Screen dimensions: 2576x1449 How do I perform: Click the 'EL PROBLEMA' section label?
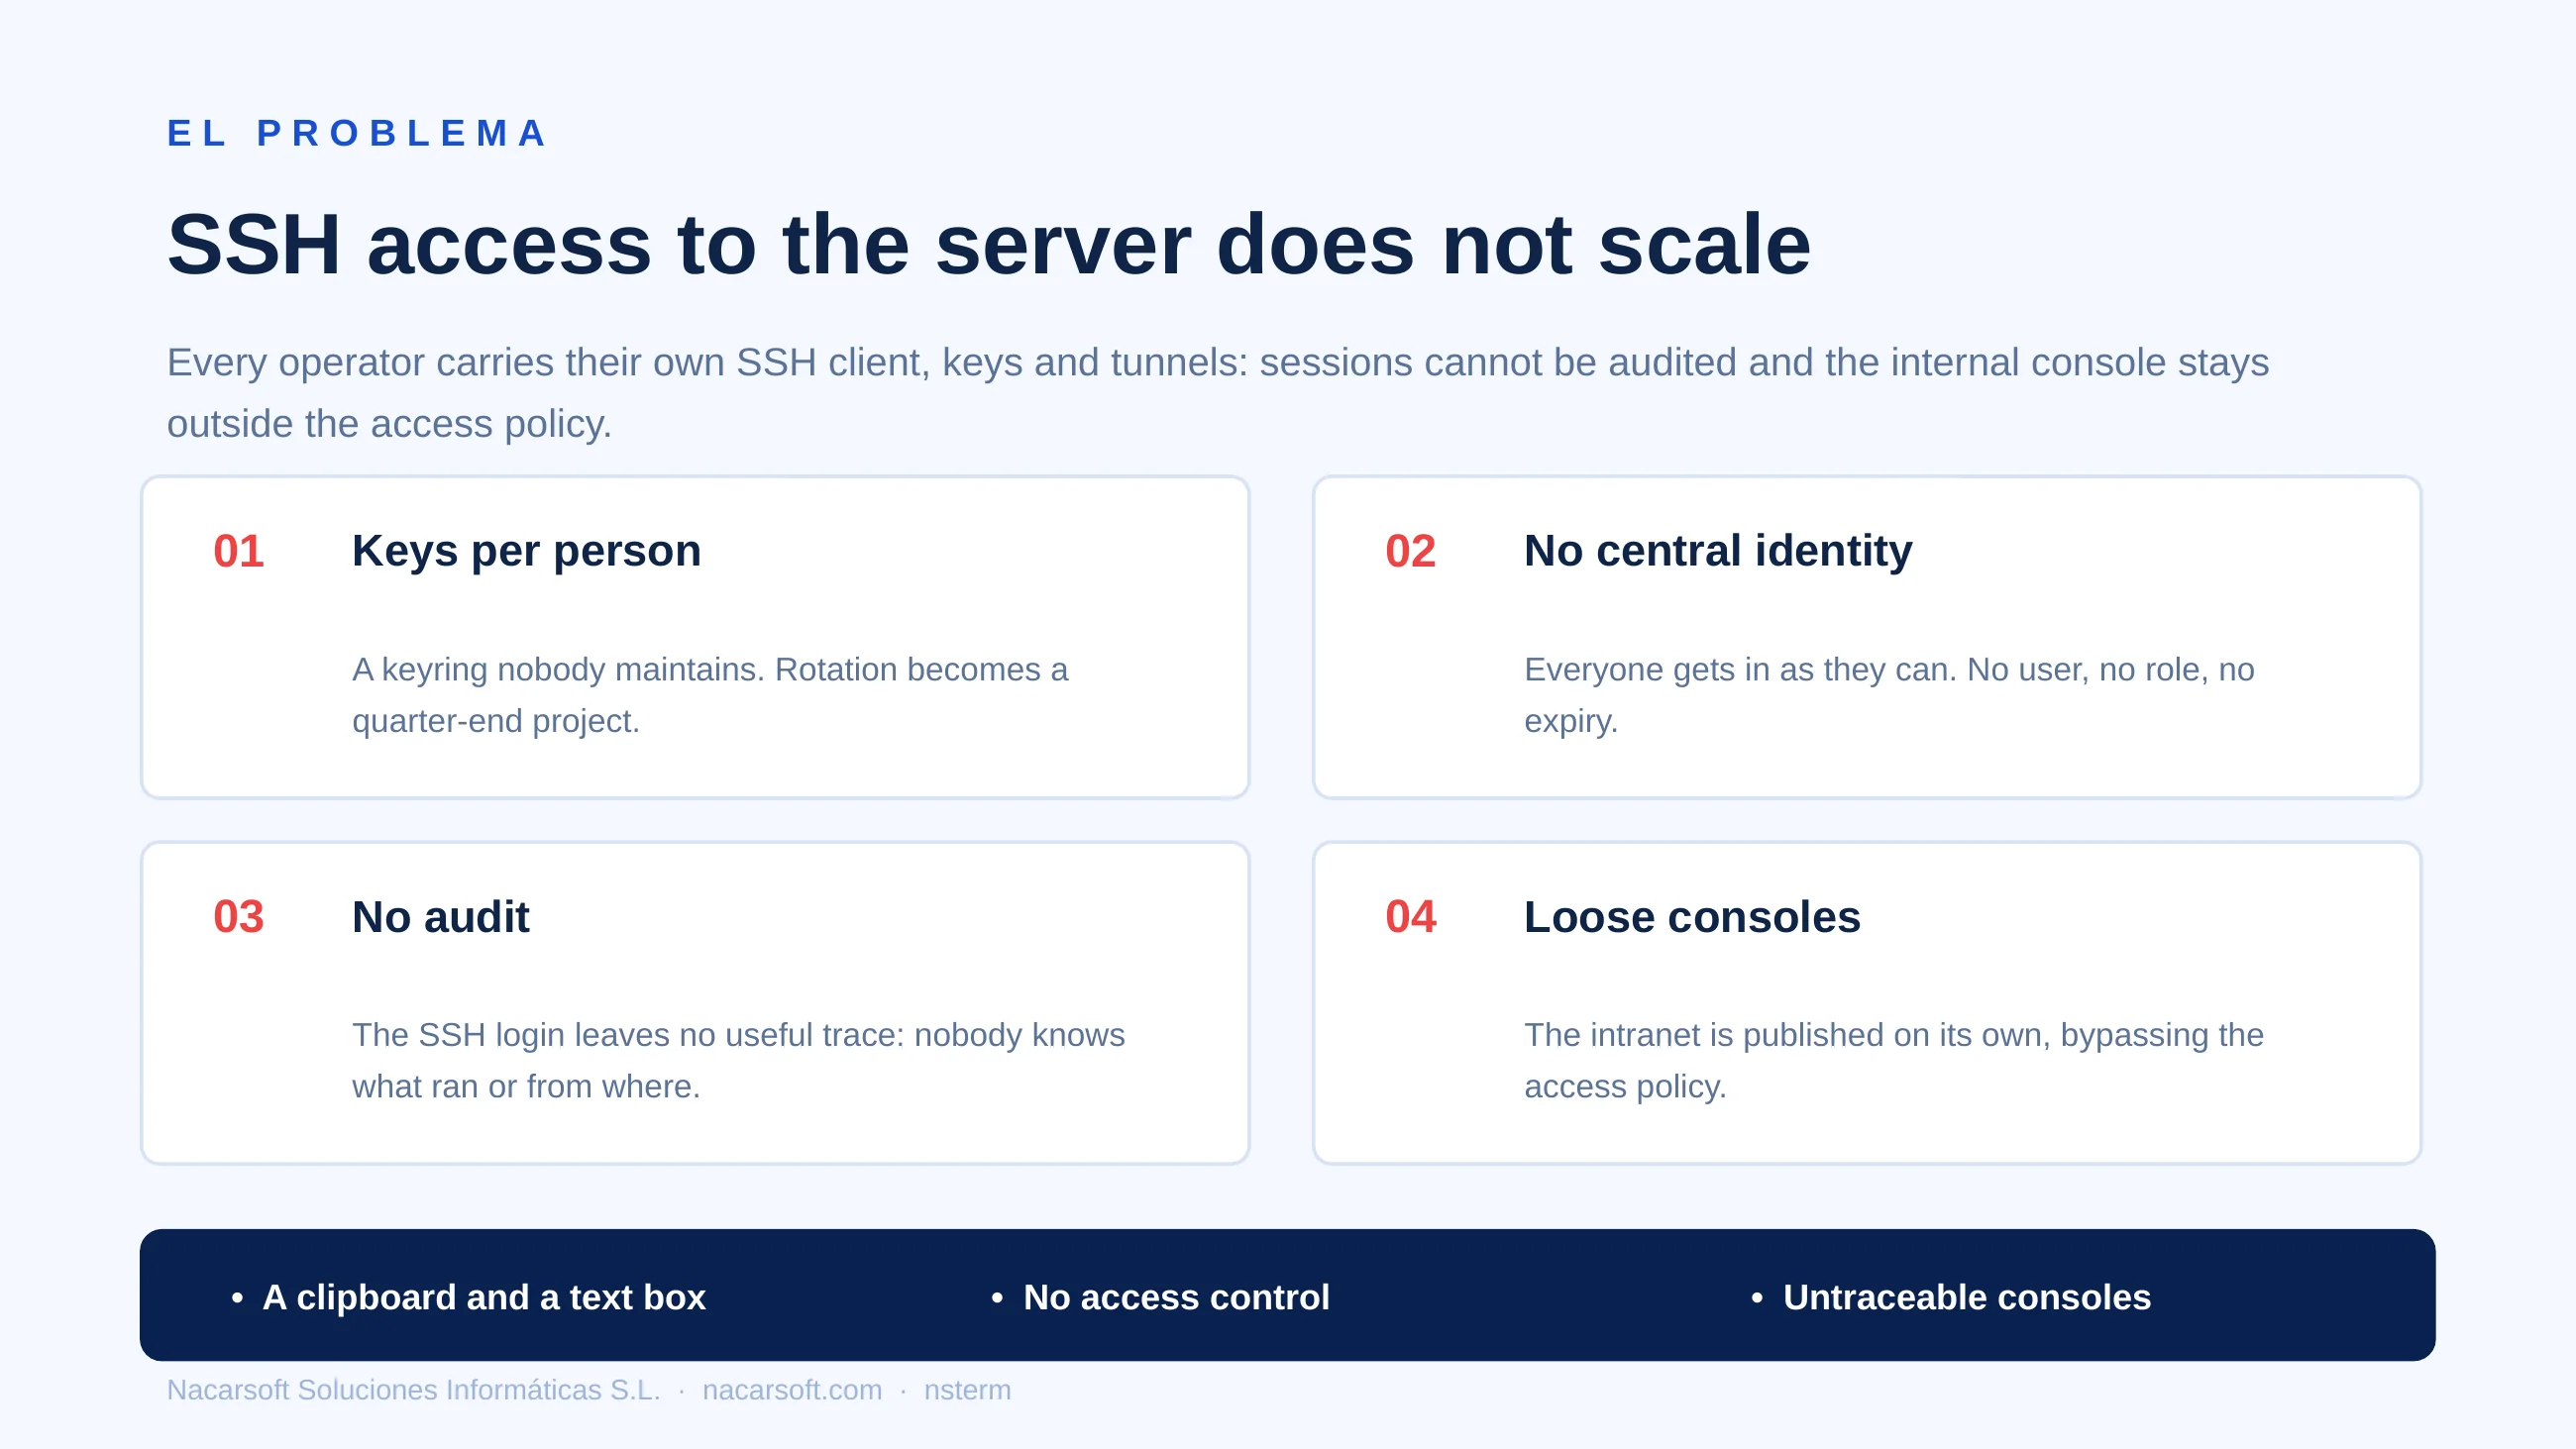pos(357,133)
